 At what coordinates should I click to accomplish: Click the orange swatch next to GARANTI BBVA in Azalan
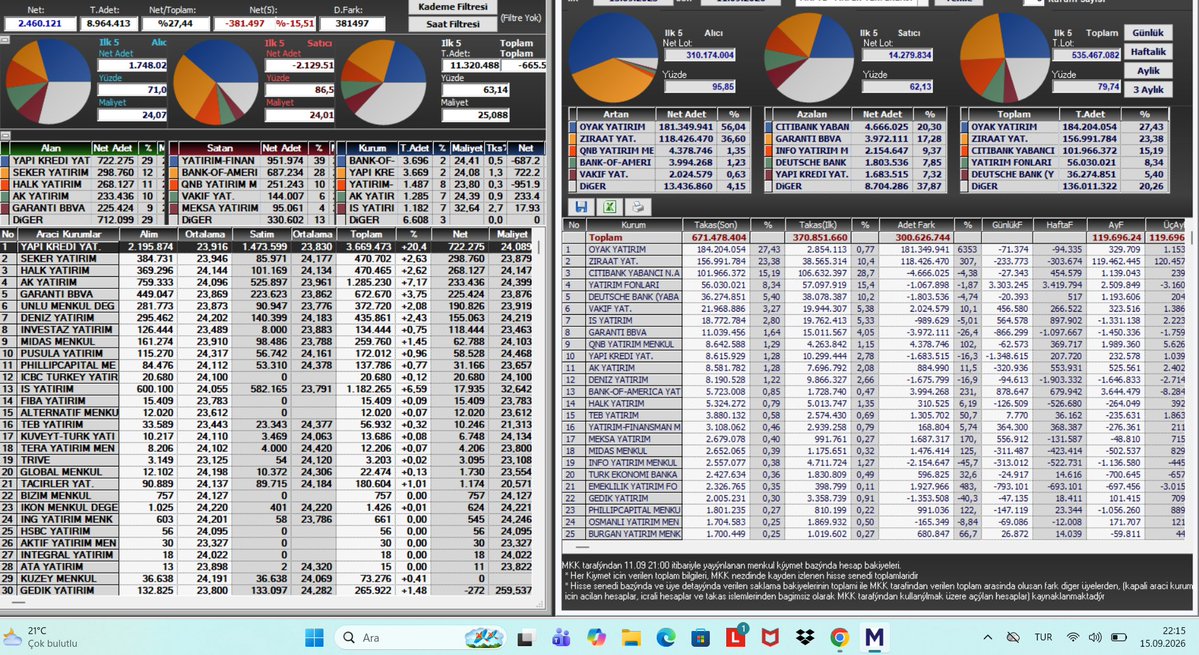click(x=768, y=139)
